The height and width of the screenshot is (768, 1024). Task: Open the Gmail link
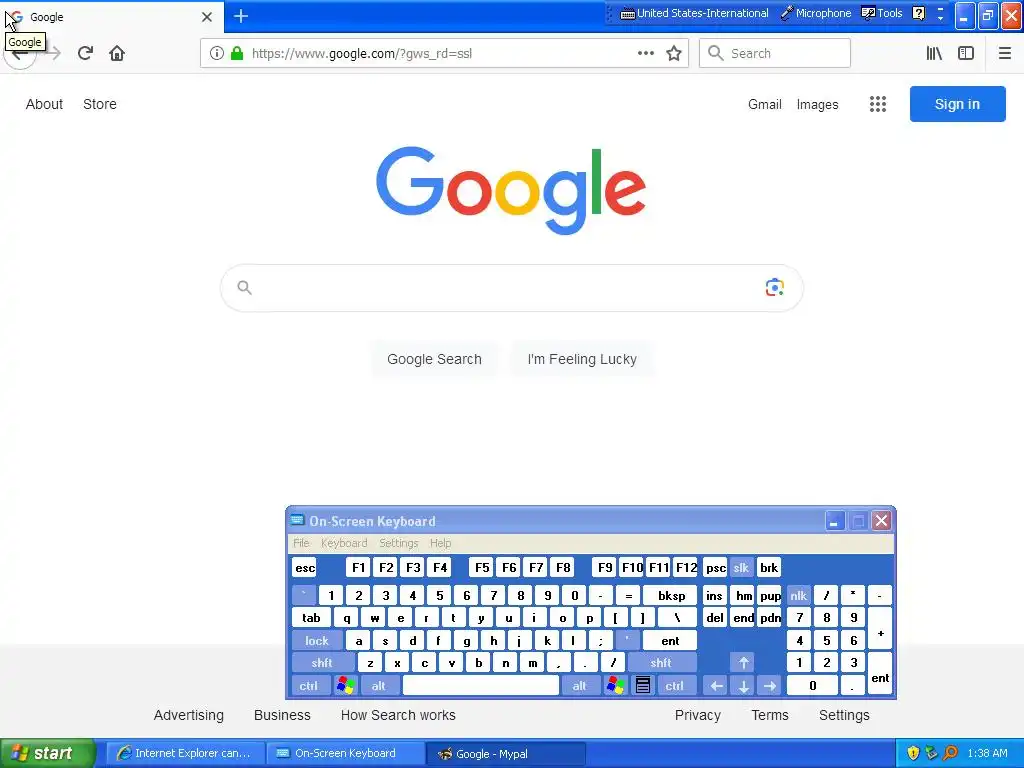(765, 104)
